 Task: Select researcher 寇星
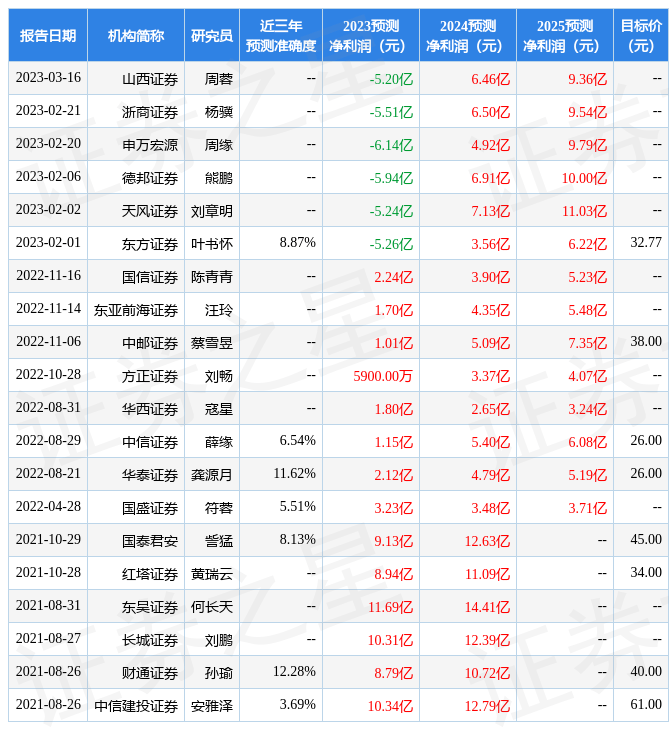tap(219, 410)
